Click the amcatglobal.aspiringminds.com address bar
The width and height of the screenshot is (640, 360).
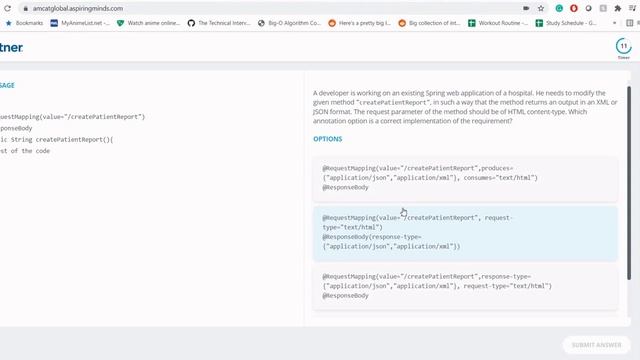pyautogui.click(x=269, y=8)
